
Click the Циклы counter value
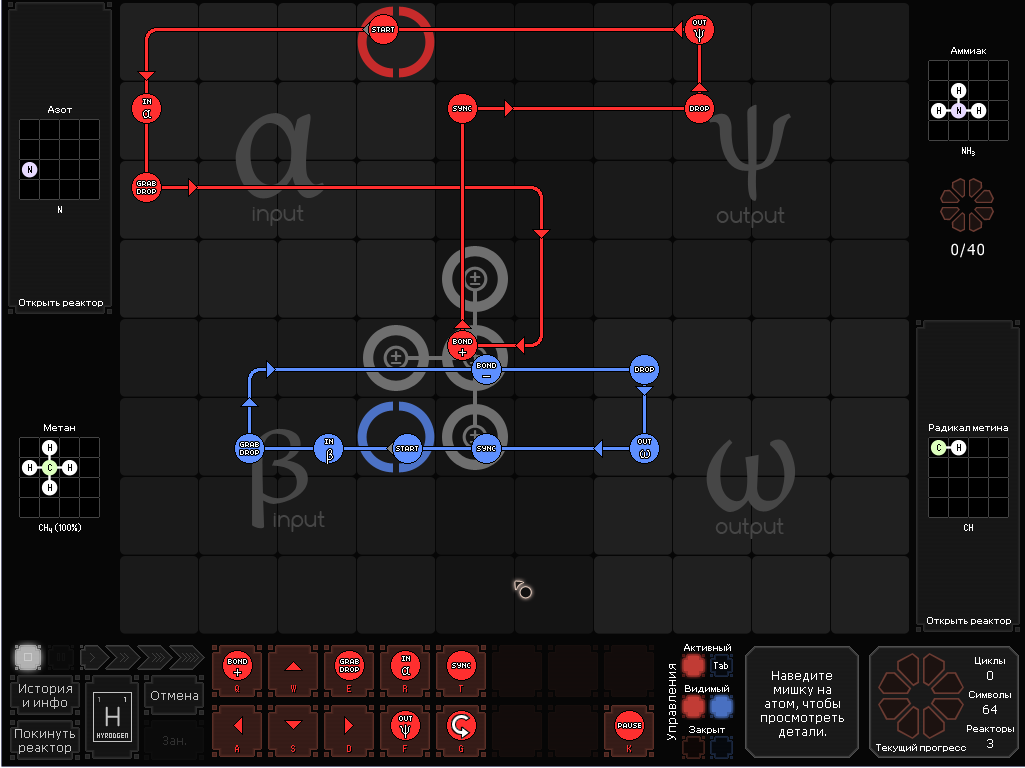point(990,676)
